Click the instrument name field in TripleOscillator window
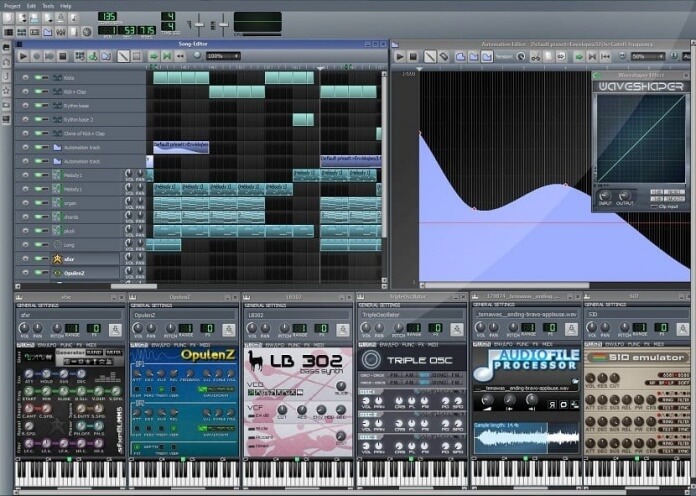 coord(412,314)
